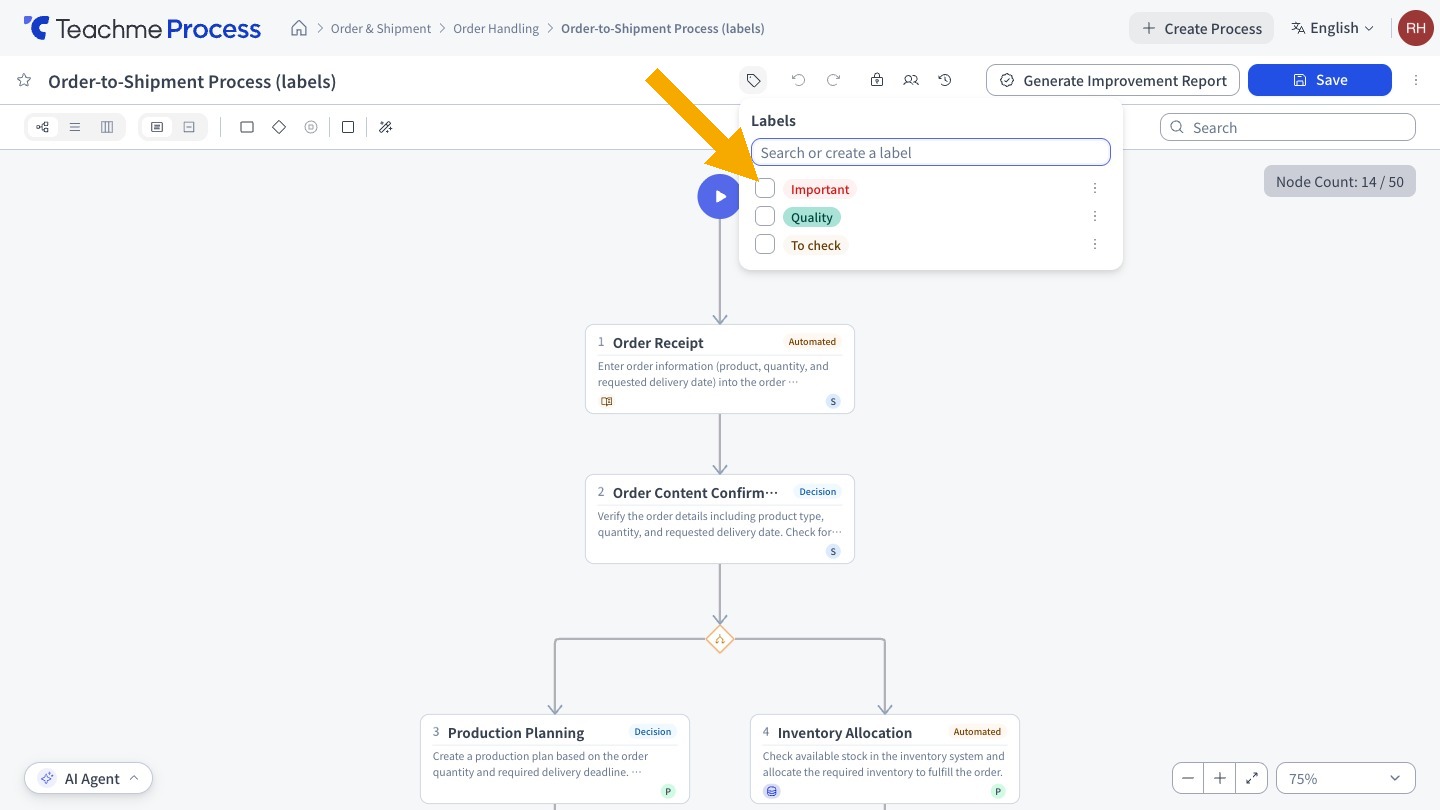This screenshot has height=810, width=1440.
Task: Open options for the To check label
Action: point(1095,244)
